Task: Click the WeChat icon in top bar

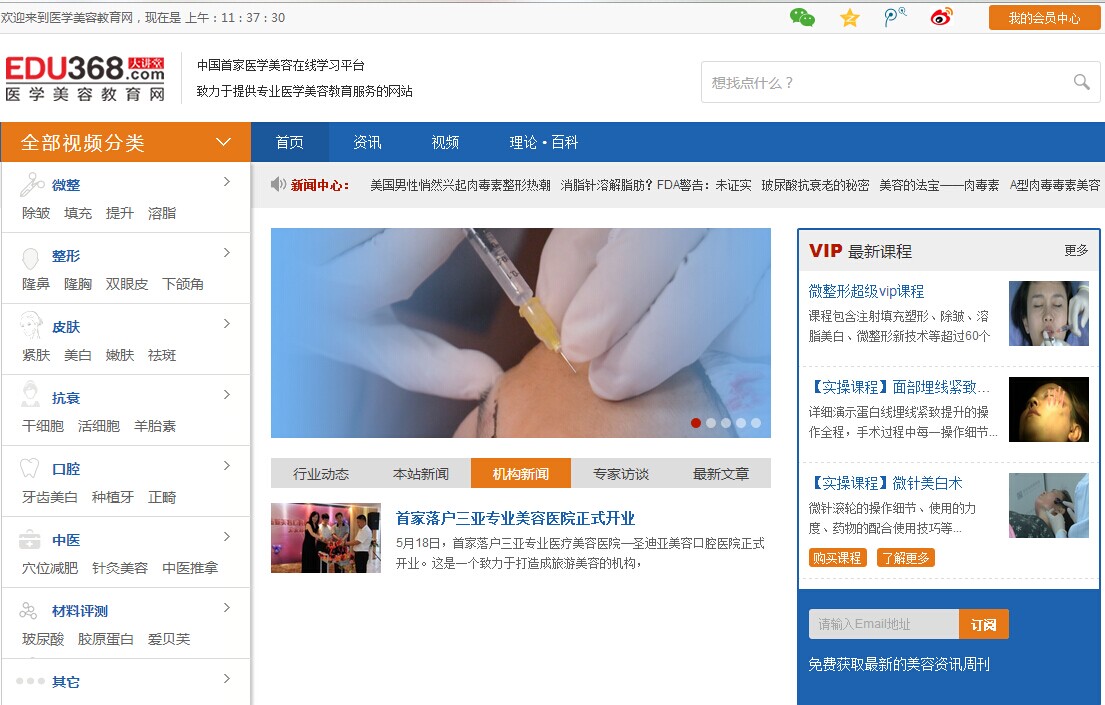Action: click(x=802, y=17)
